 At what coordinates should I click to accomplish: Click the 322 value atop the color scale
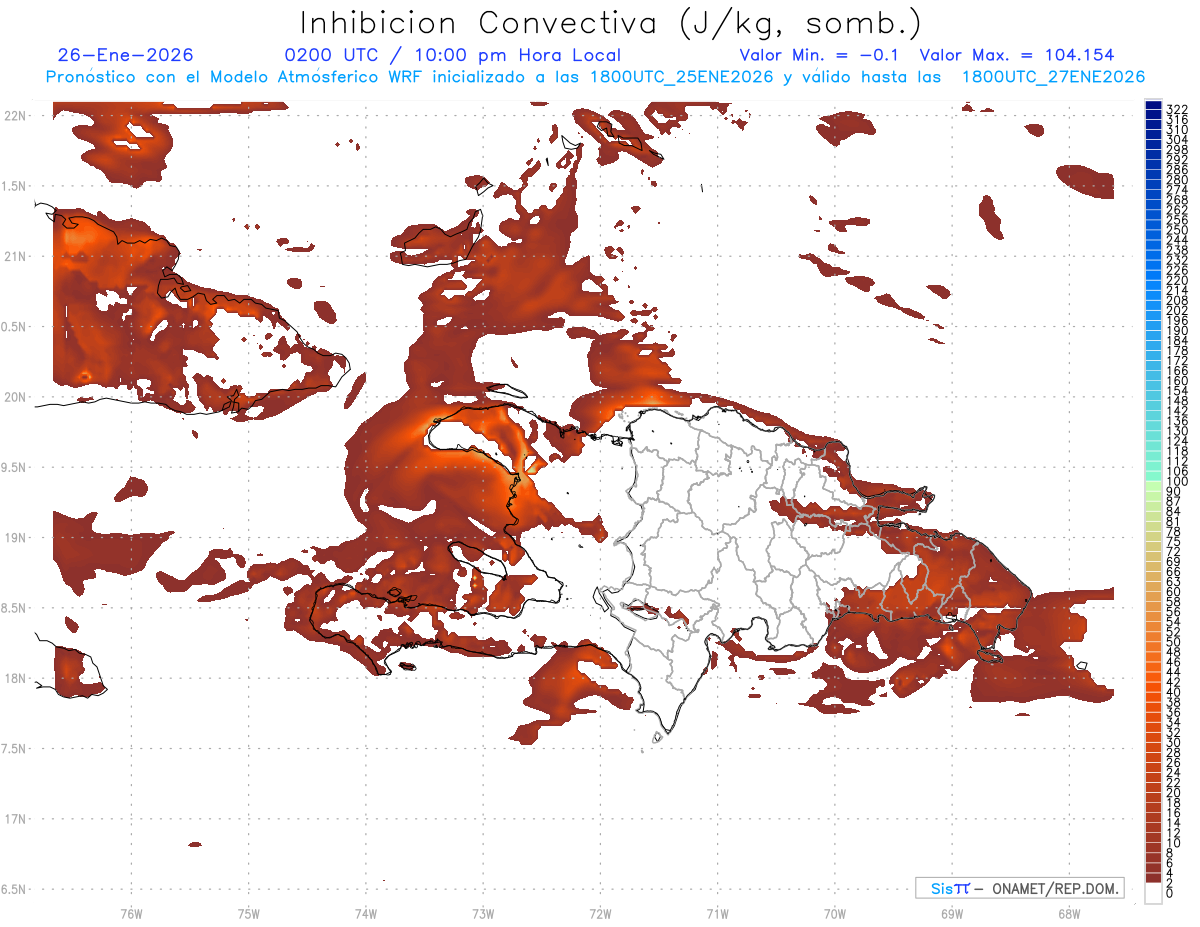coord(1177,109)
